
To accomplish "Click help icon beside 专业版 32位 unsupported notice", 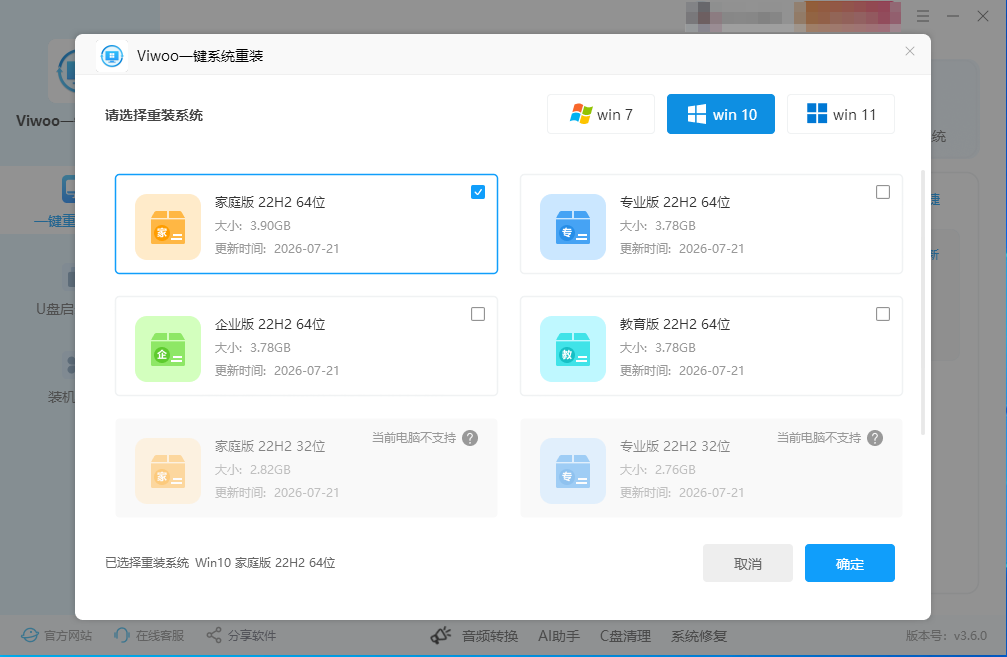I will [x=875, y=438].
